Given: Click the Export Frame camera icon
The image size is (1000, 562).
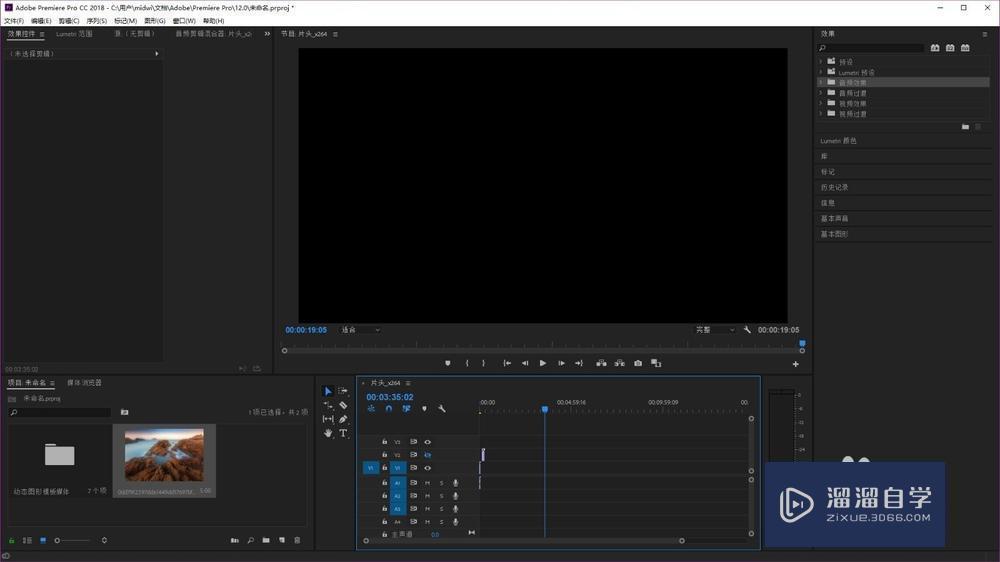Looking at the screenshot, I should click(x=638, y=363).
